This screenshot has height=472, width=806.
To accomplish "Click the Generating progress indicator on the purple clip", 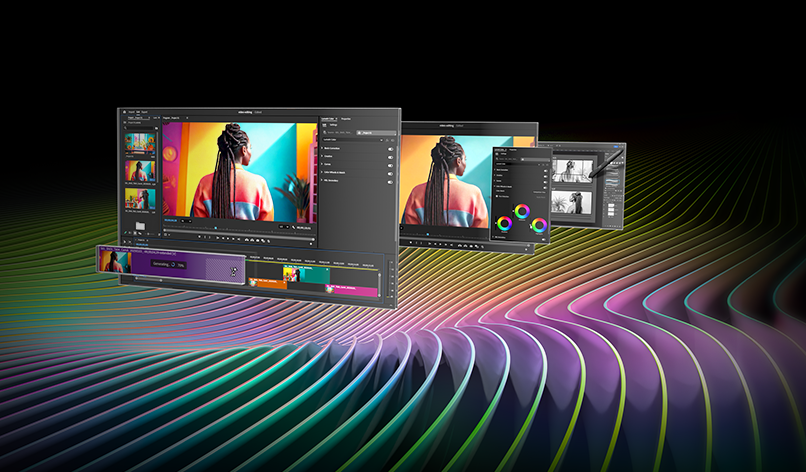I will tap(168, 264).
